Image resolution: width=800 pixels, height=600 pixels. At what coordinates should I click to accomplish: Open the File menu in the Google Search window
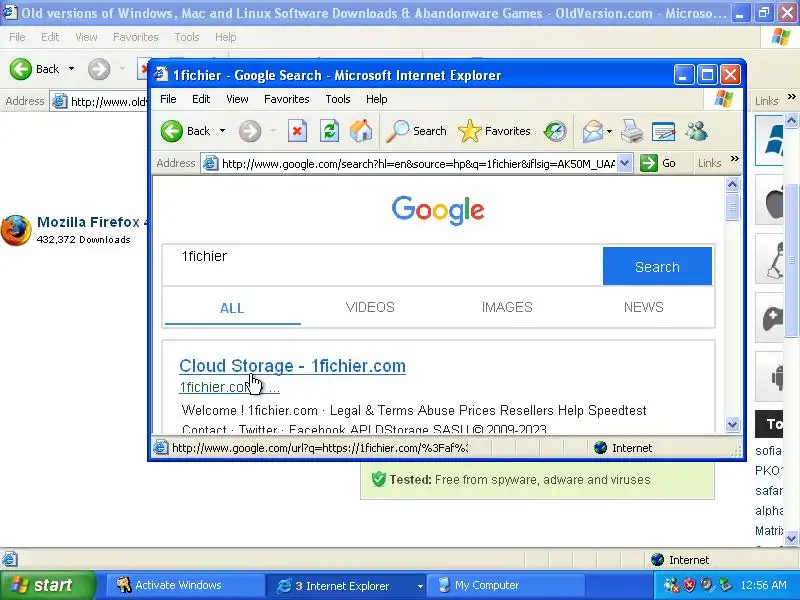pos(168,99)
